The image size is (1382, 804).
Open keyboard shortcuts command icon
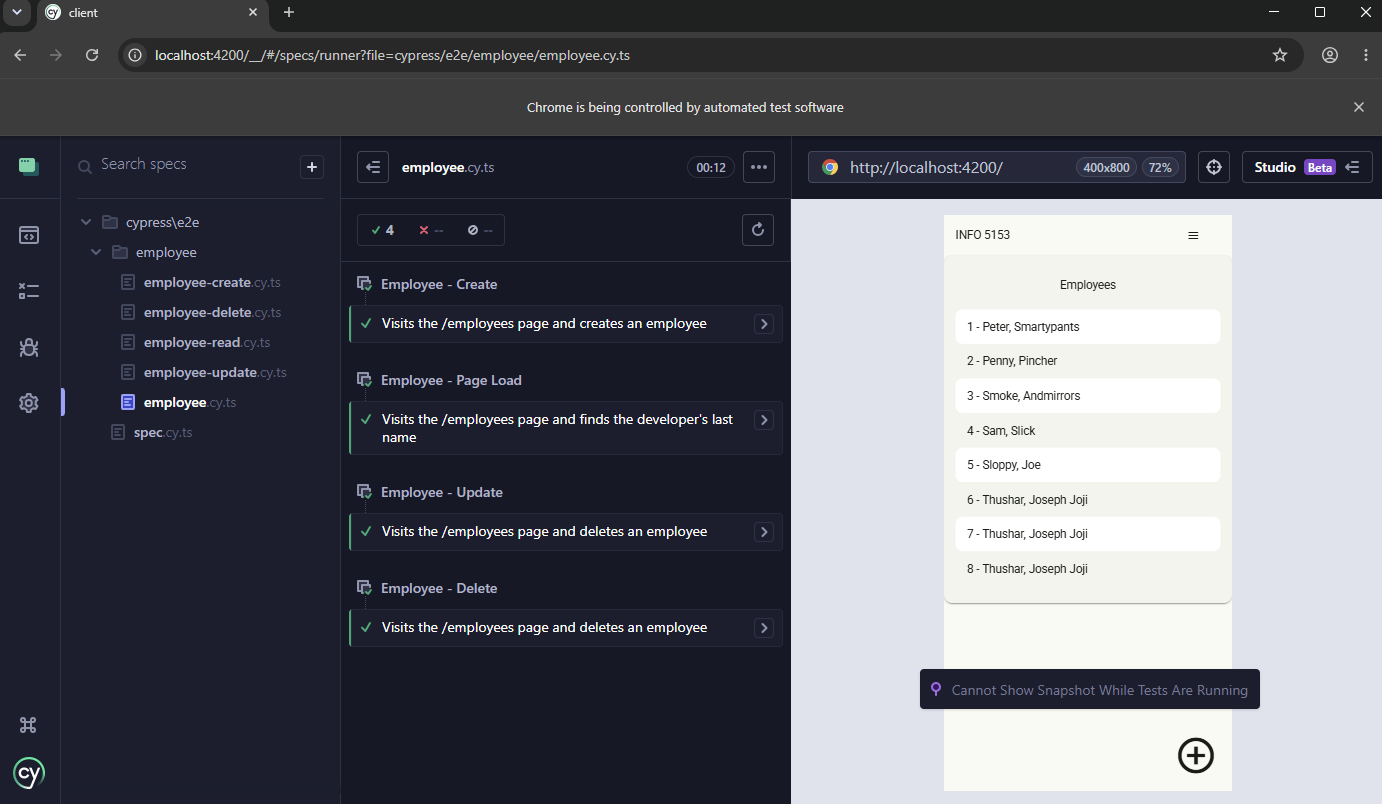29,725
